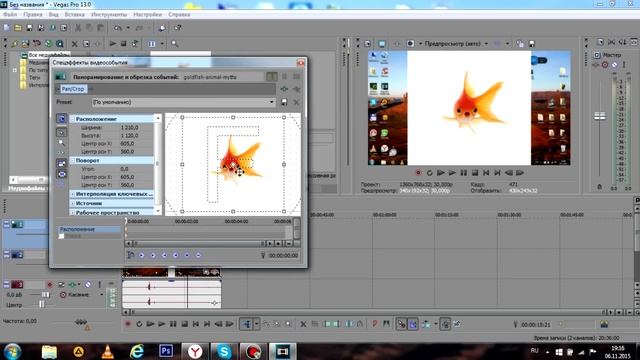640x360 pixels.
Task: Select timeline Normal Edit tool
Action: click(247, 324)
